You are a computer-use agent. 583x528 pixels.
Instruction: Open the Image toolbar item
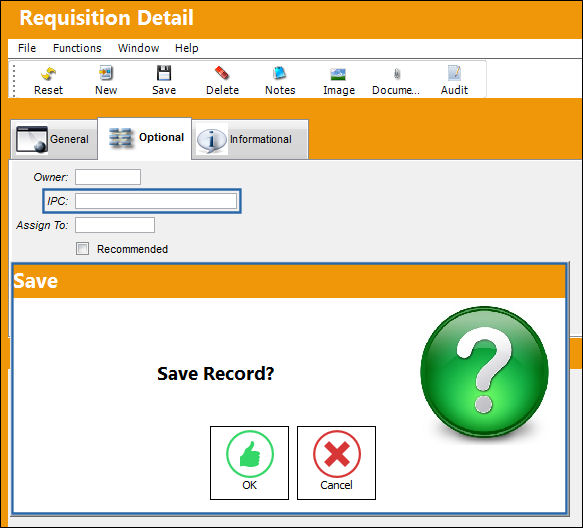[339, 80]
